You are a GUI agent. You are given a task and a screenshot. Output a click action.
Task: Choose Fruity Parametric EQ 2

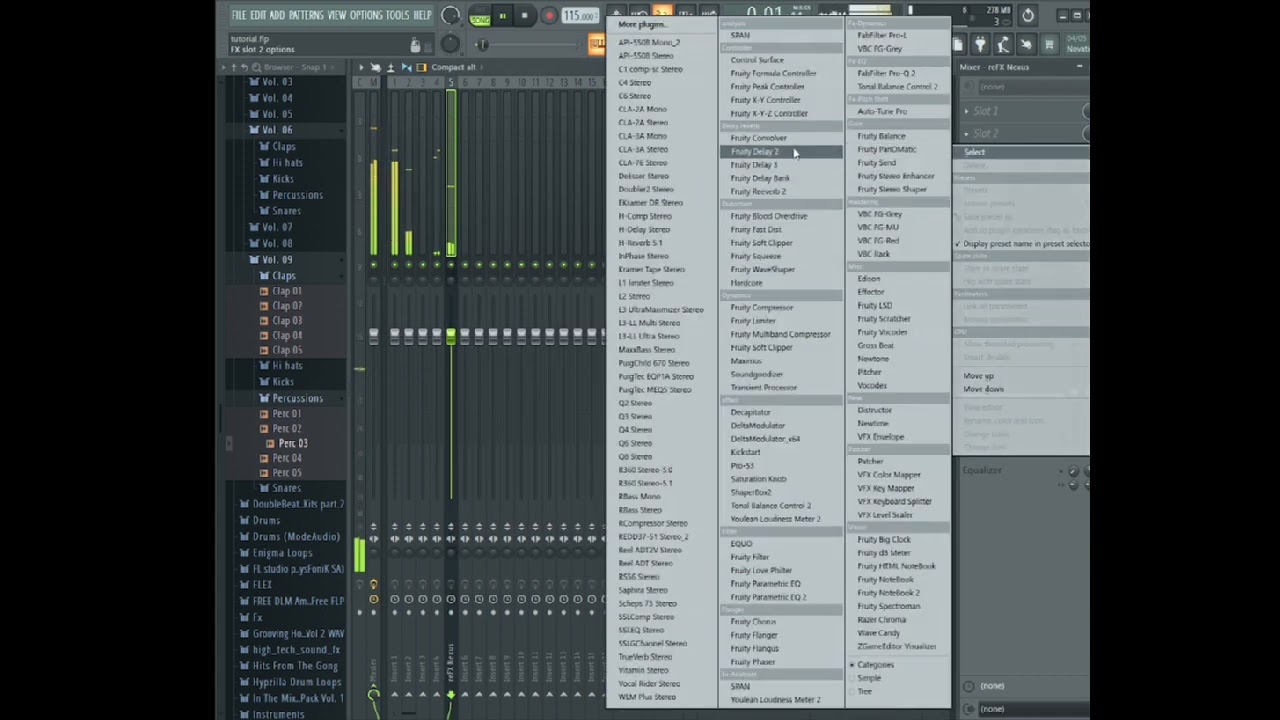(768, 597)
